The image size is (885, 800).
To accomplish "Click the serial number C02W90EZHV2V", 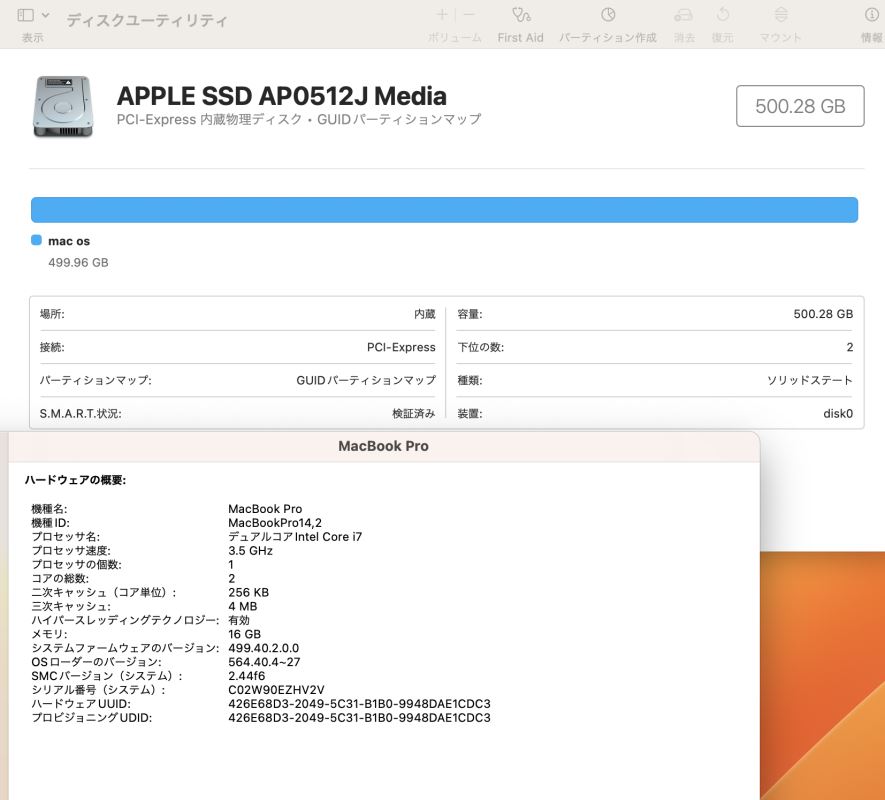I will [x=276, y=690].
